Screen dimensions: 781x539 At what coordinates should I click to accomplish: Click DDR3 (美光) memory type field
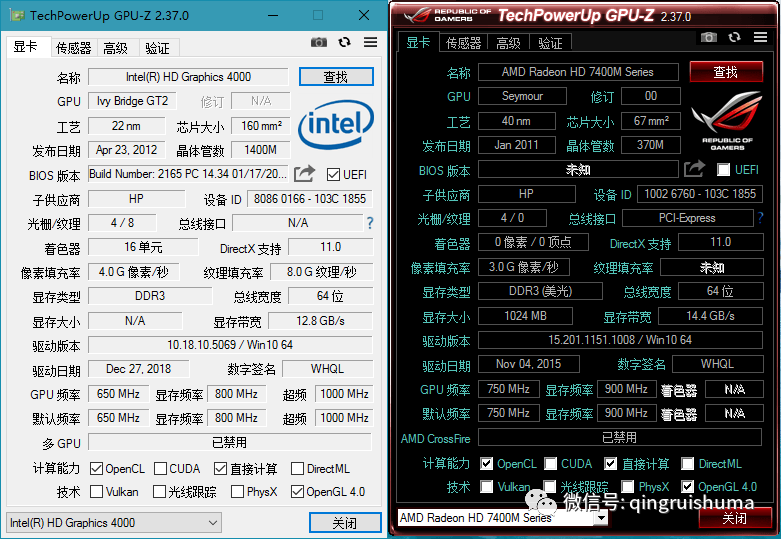pos(540,291)
